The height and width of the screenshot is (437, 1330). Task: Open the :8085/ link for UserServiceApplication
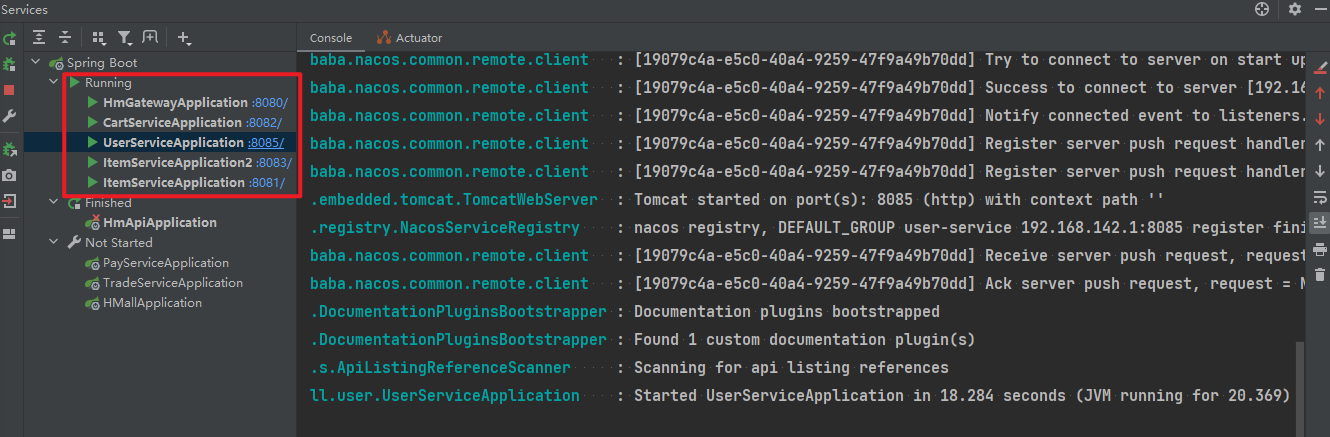point(266,143)
